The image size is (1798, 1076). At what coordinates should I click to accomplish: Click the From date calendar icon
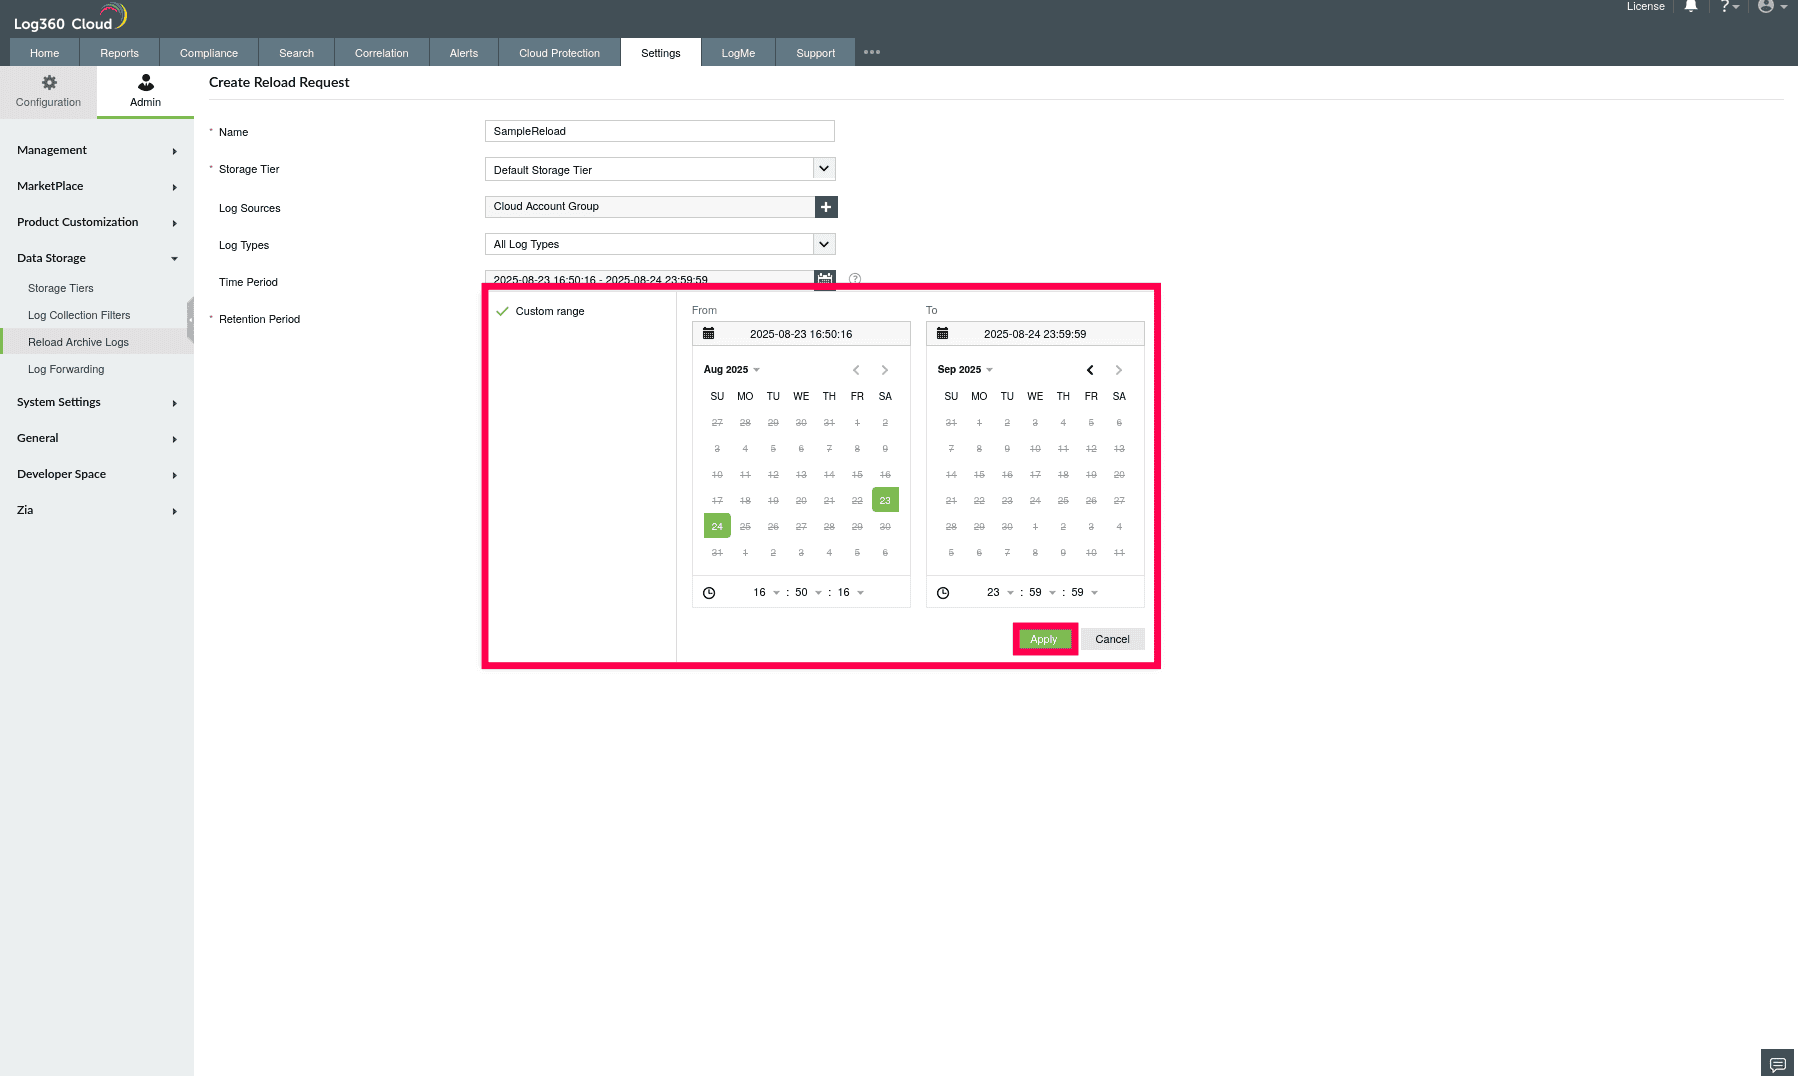pos(709,334)
